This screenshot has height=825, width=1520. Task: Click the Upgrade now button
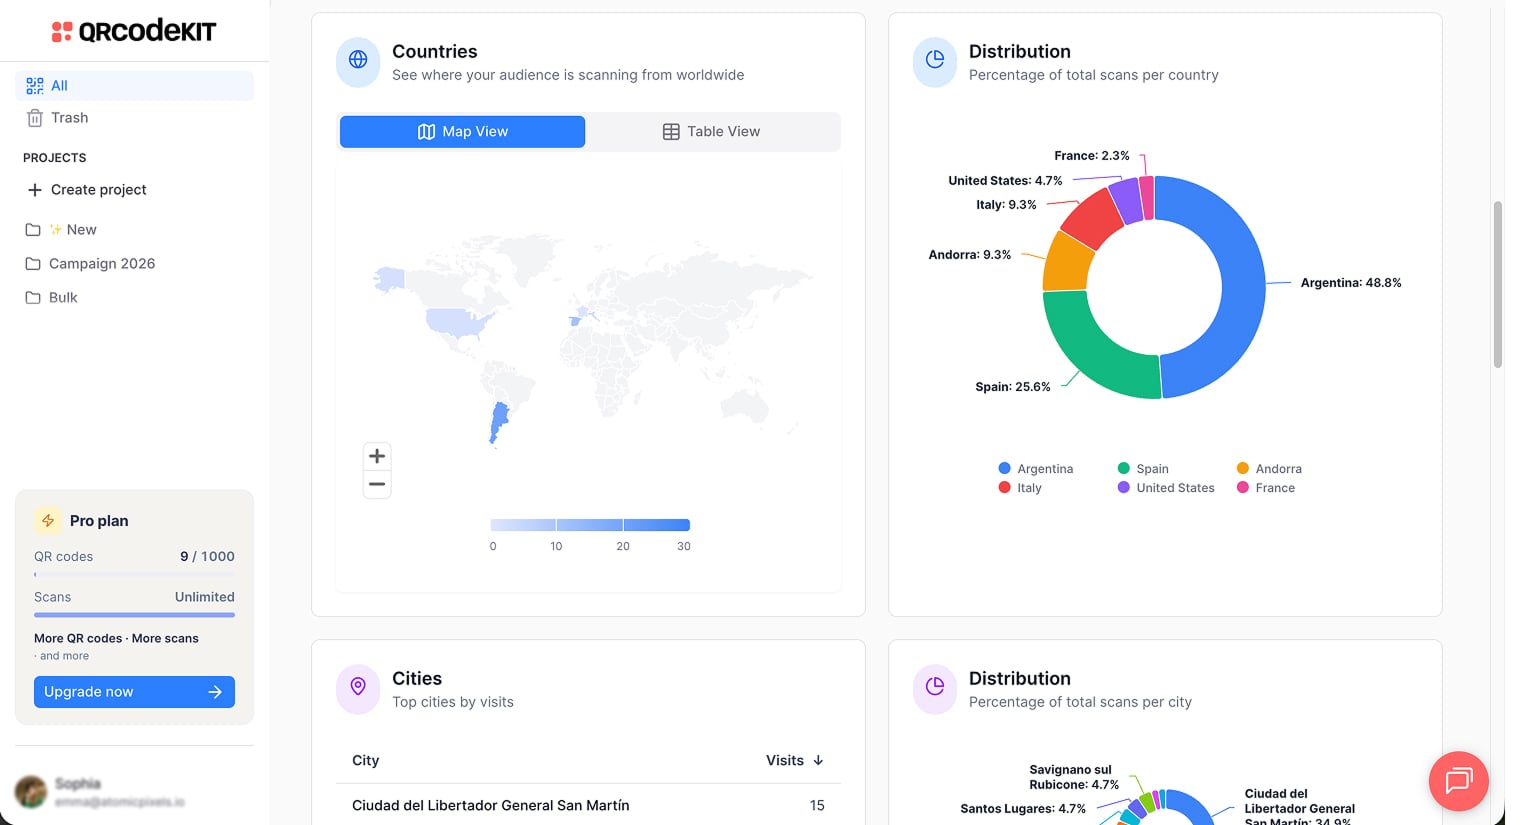click(135, 692)
